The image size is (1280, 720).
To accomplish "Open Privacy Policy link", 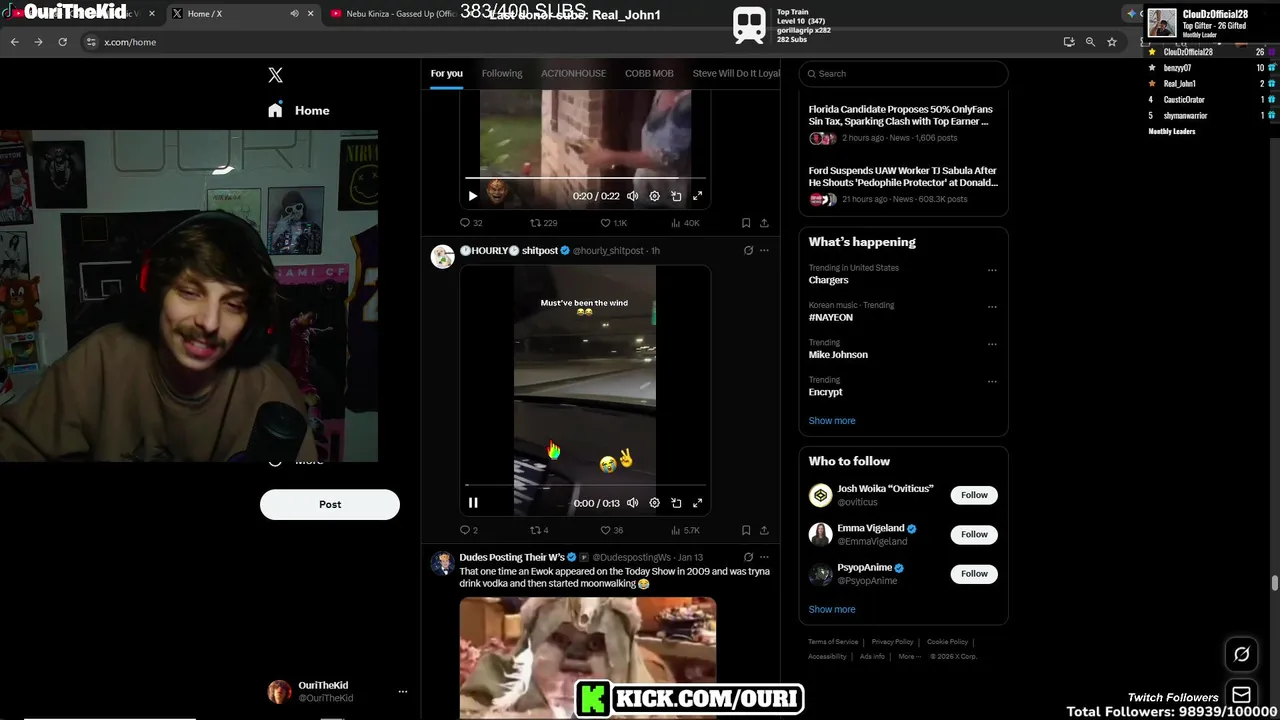I will tap(892, 642).
